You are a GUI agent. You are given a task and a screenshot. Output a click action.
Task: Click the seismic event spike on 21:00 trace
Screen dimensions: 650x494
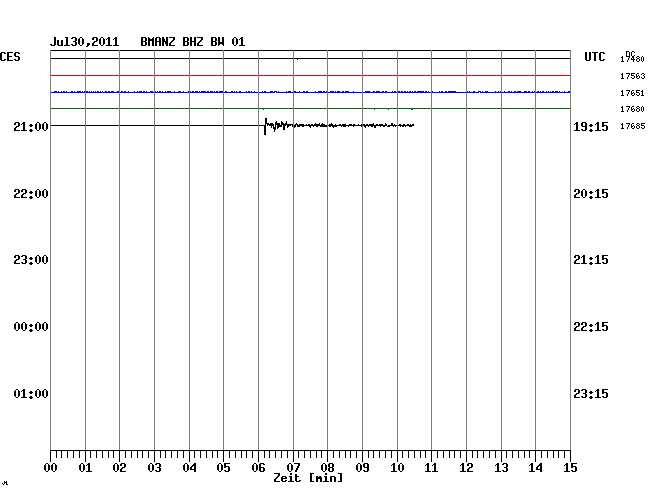click(x=265, y=126)
